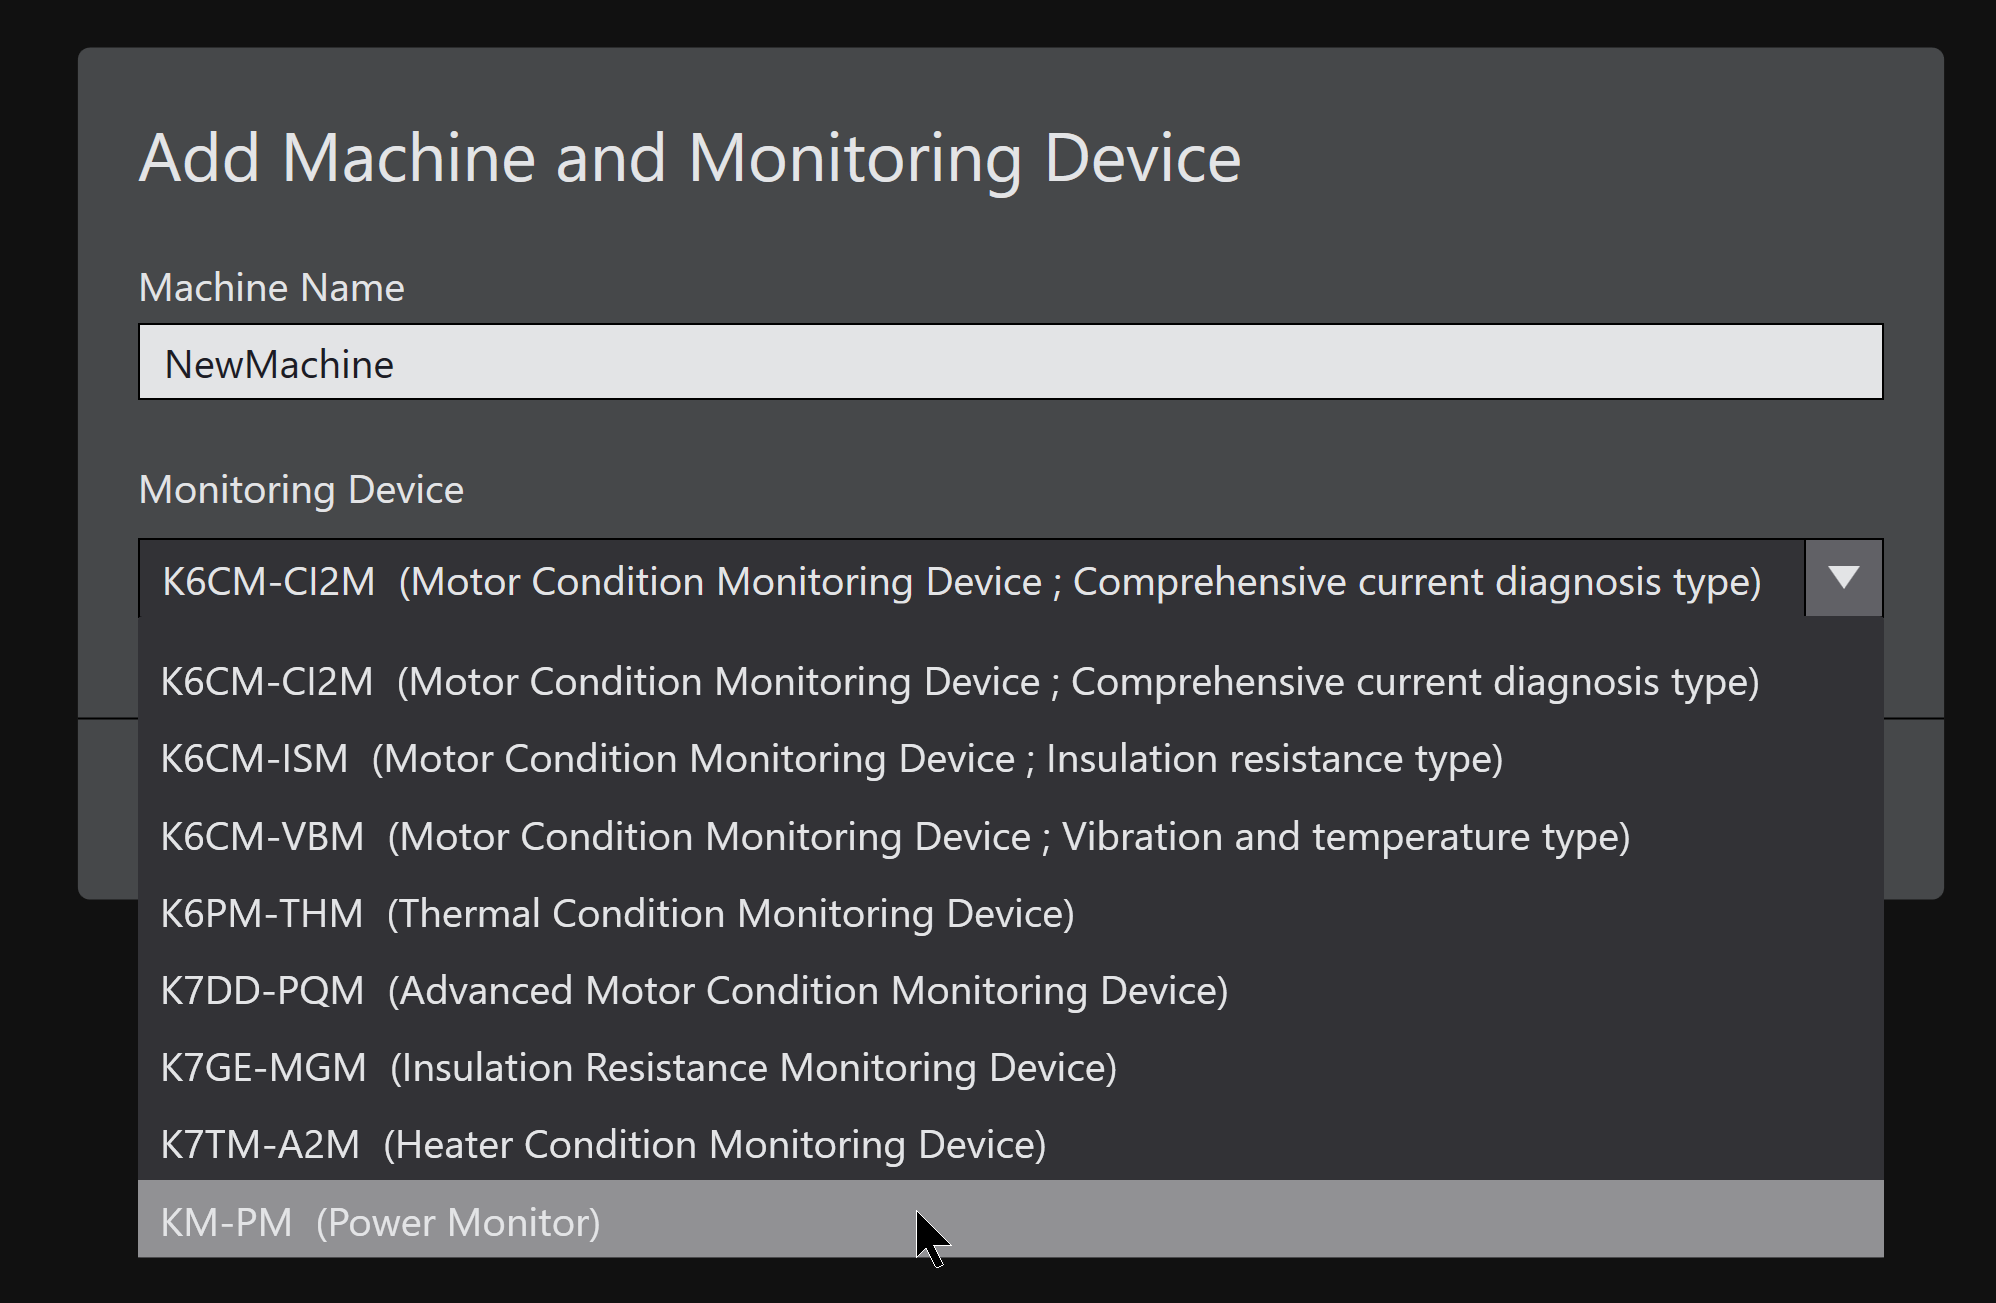Click the Monitoring Device field label
The image size is (1996, 1303).
click(x=301, y=490)
